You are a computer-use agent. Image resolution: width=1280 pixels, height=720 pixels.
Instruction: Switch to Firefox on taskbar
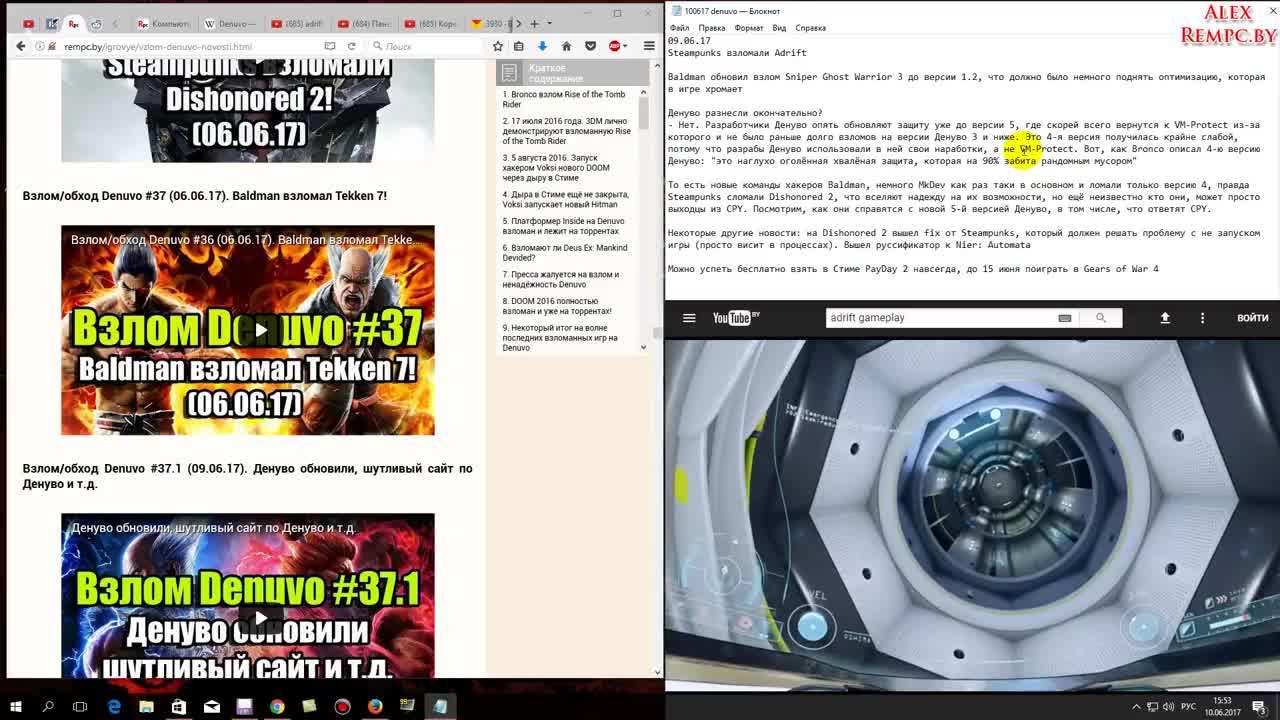point(375,707)
